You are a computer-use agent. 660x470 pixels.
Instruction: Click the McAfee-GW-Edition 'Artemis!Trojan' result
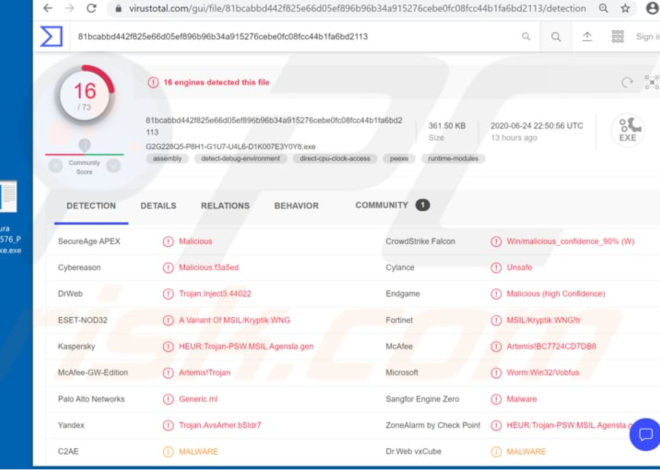coord(205,373)
